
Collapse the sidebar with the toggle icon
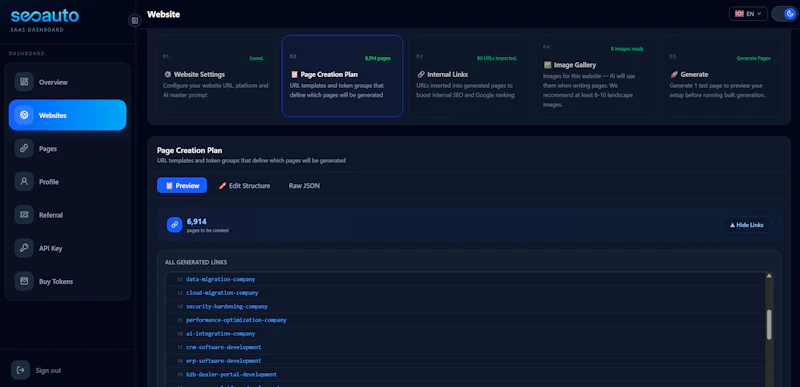[135, 20]
